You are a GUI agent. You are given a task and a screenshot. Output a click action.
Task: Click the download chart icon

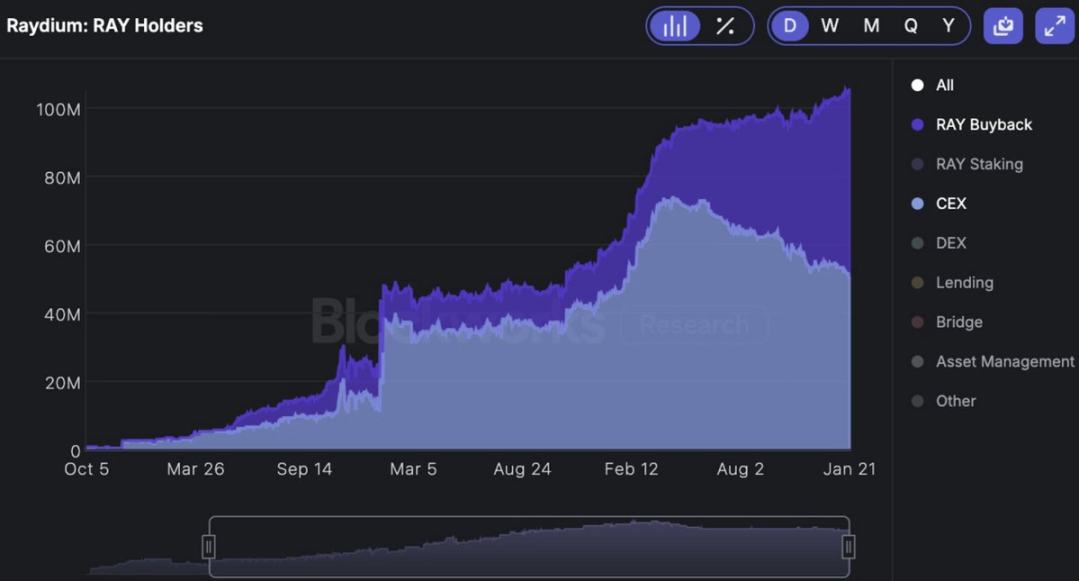pyautogui.click(x=1003, y=26)
